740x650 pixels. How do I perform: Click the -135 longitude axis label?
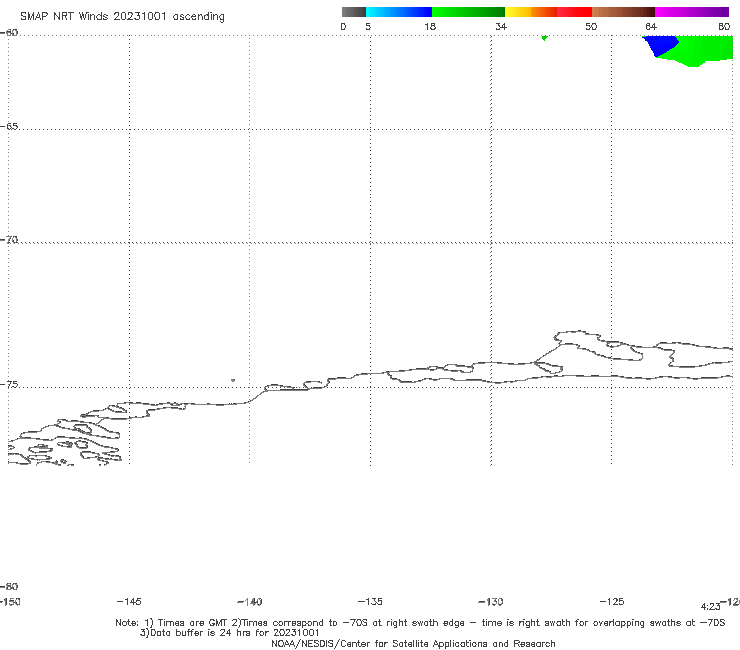coord(370,601)
